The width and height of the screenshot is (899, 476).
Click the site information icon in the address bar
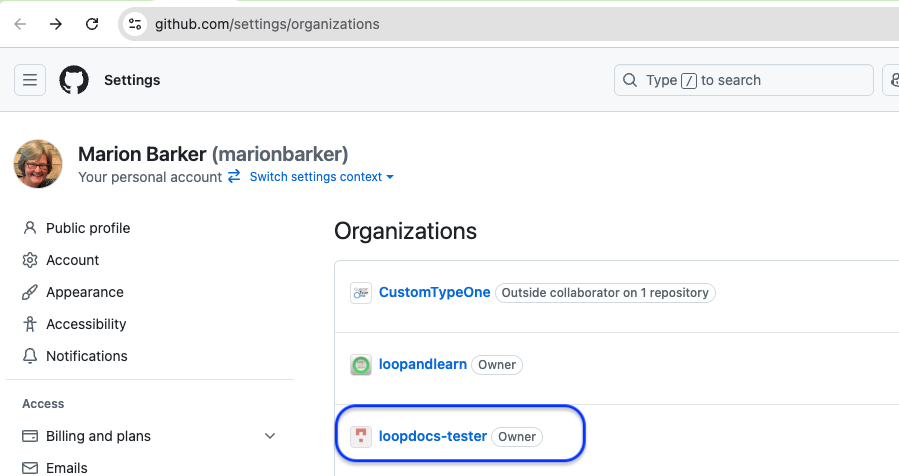point(136,24)
